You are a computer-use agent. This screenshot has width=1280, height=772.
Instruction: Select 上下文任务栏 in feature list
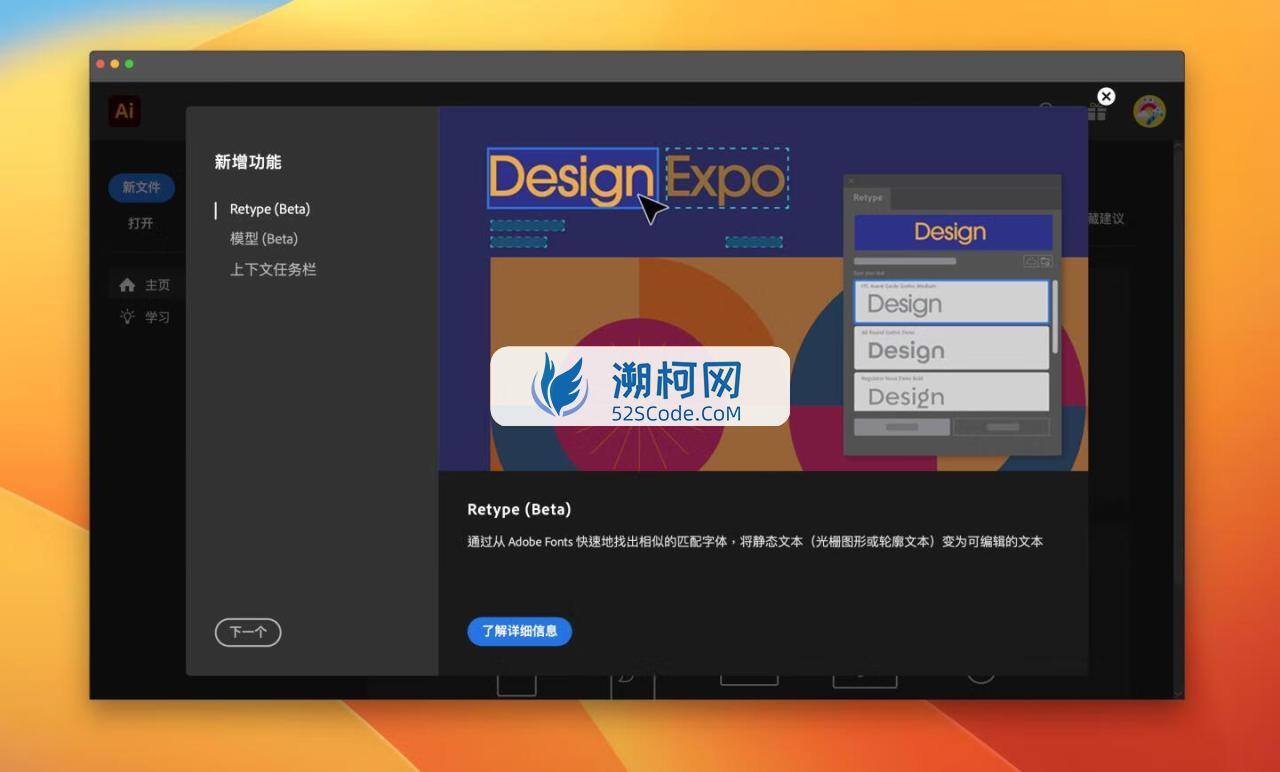point(273,269)
